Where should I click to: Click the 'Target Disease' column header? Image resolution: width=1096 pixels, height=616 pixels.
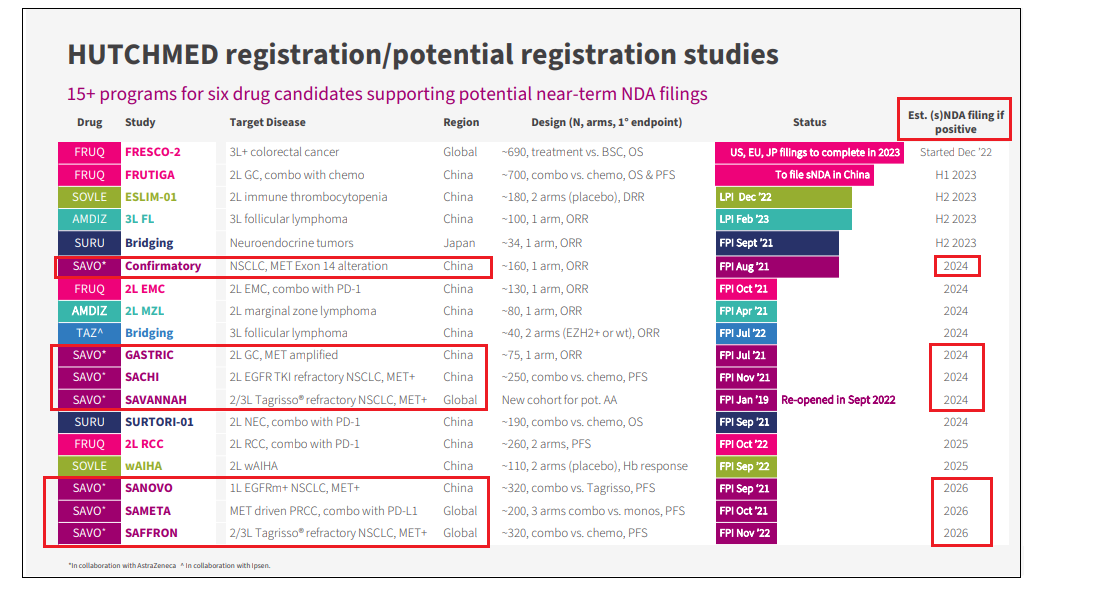coord(267,122)
